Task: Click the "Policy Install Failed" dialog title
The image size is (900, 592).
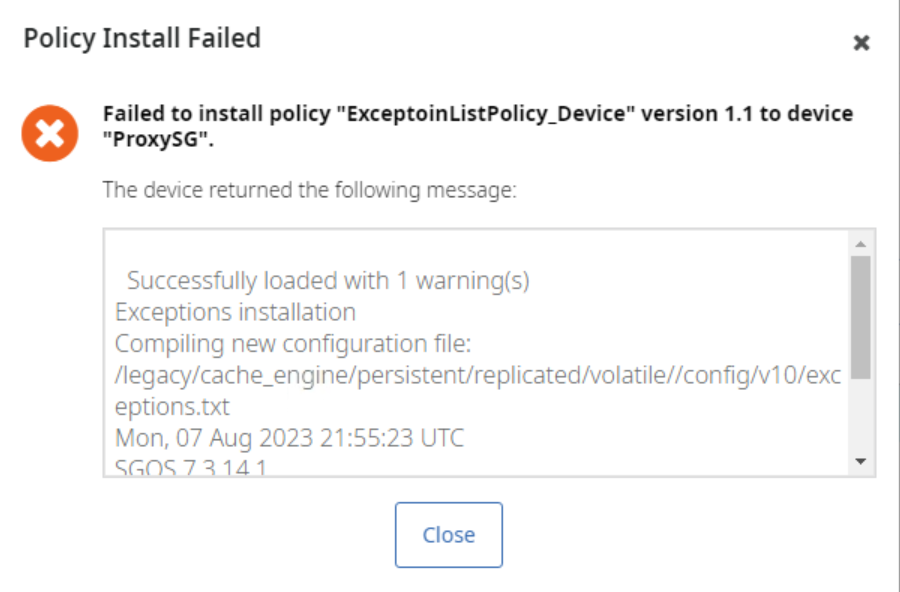Action: coord(142,39)
